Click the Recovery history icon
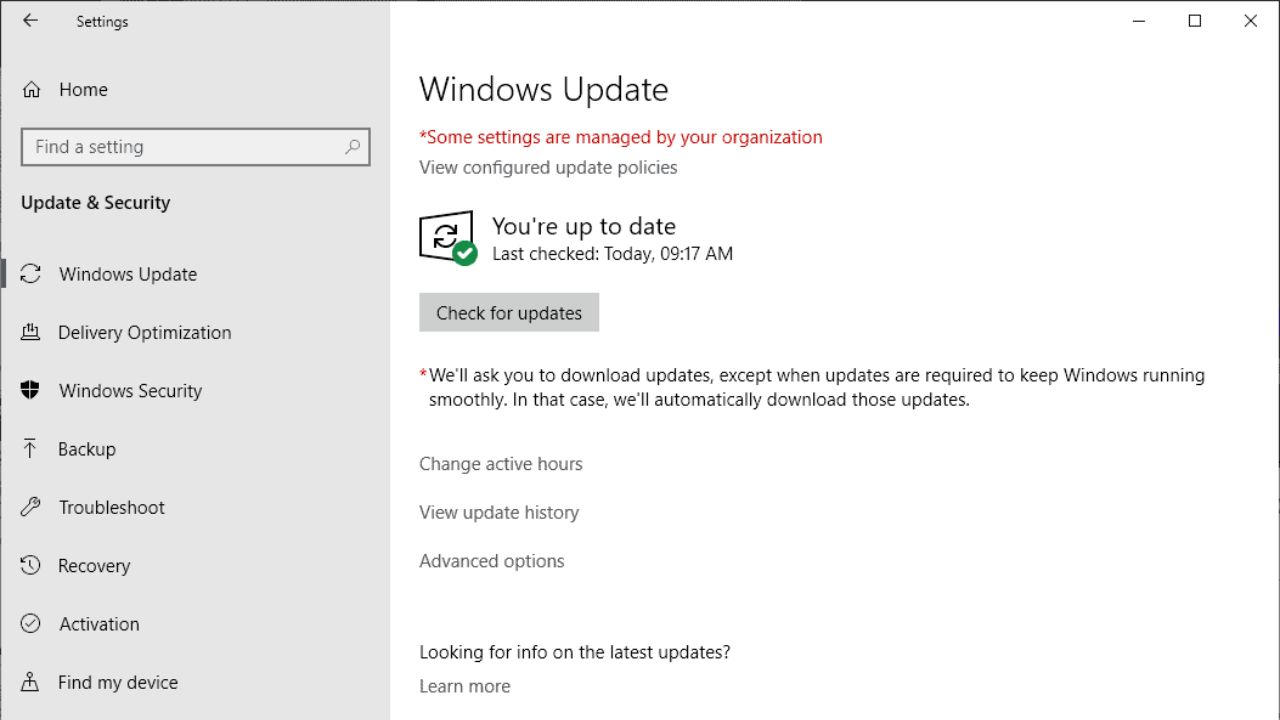Image resolution: width=1280 pixels, height=720 pixels. pos(31,566)
